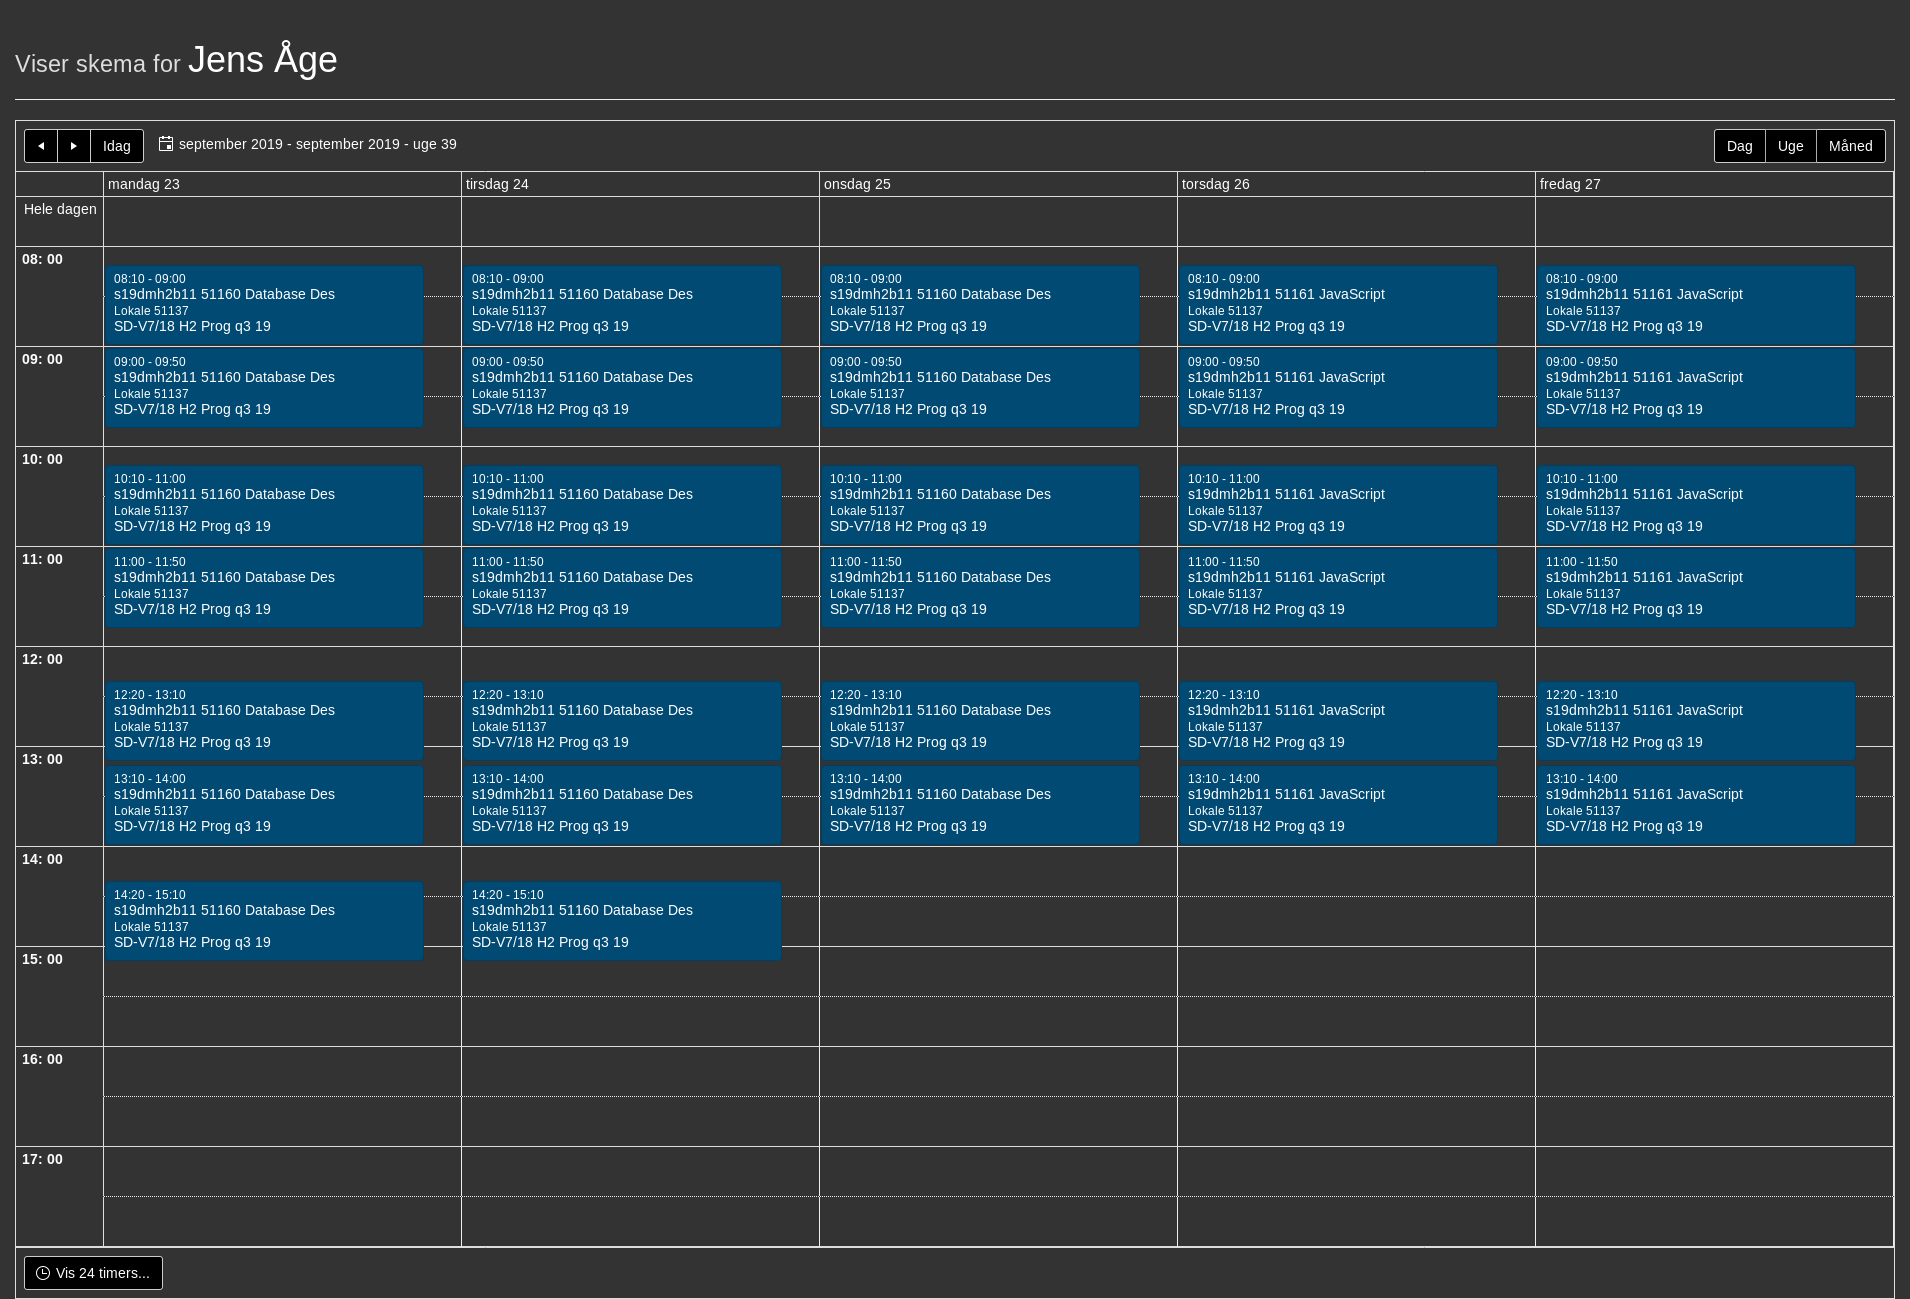Go to next week with right arrow
This screenshot has height=1299, width=1910.
click(x=74, y=146)
